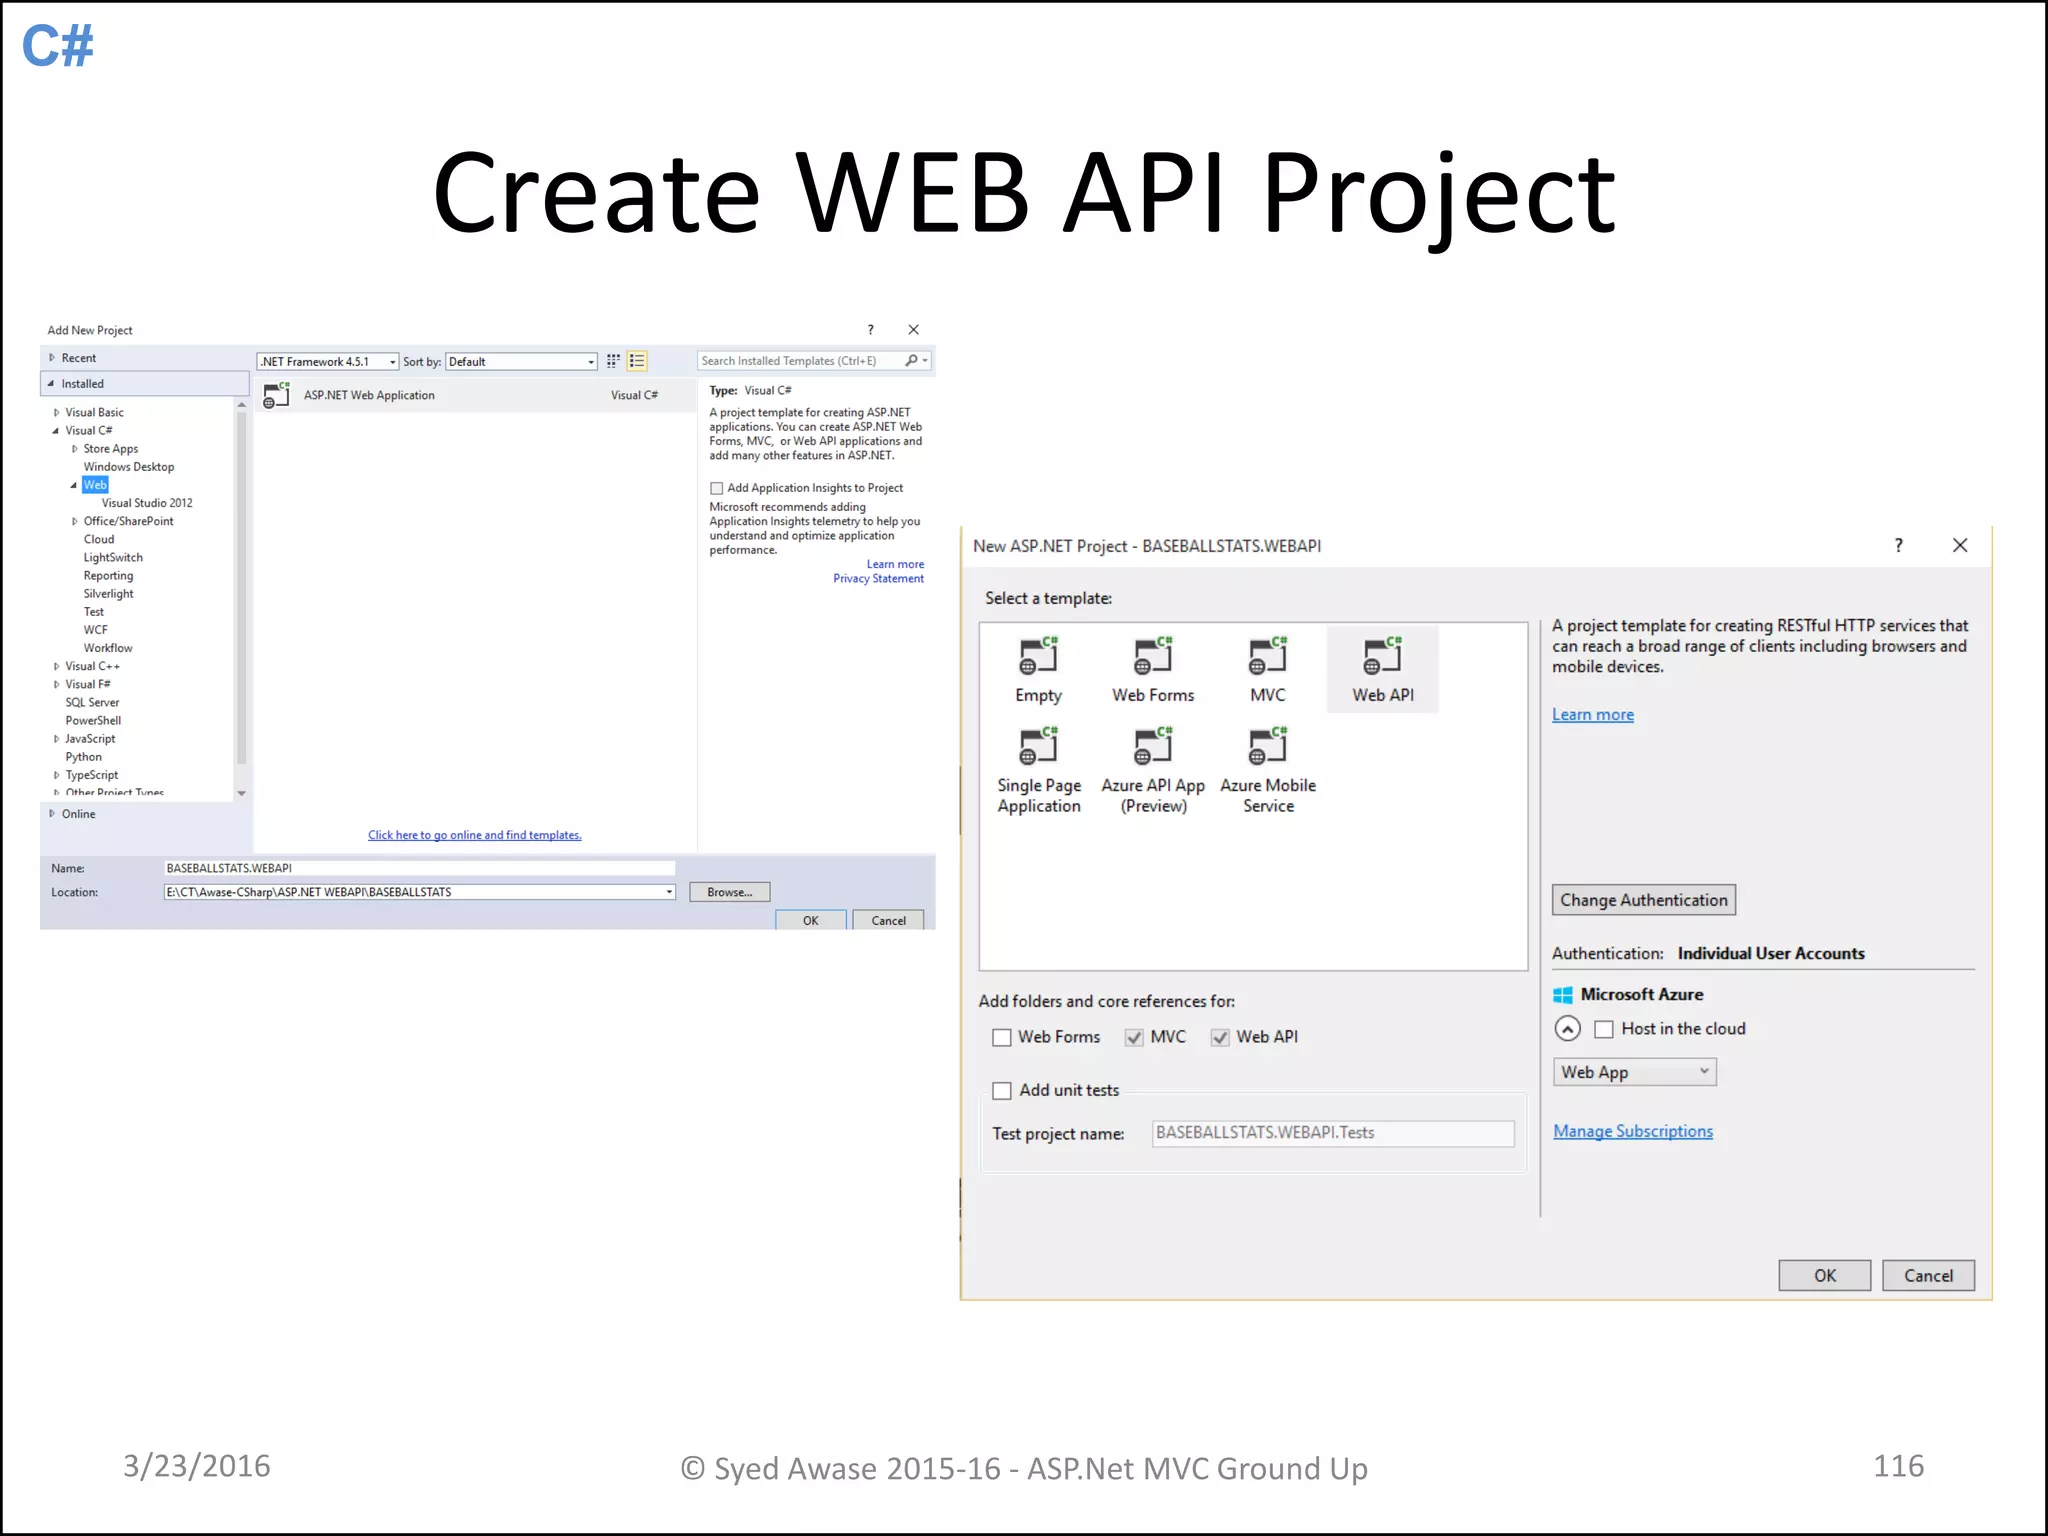Expand the Visual Basic tree node
Screen dimensions: 2048x1536
point(56,413)
